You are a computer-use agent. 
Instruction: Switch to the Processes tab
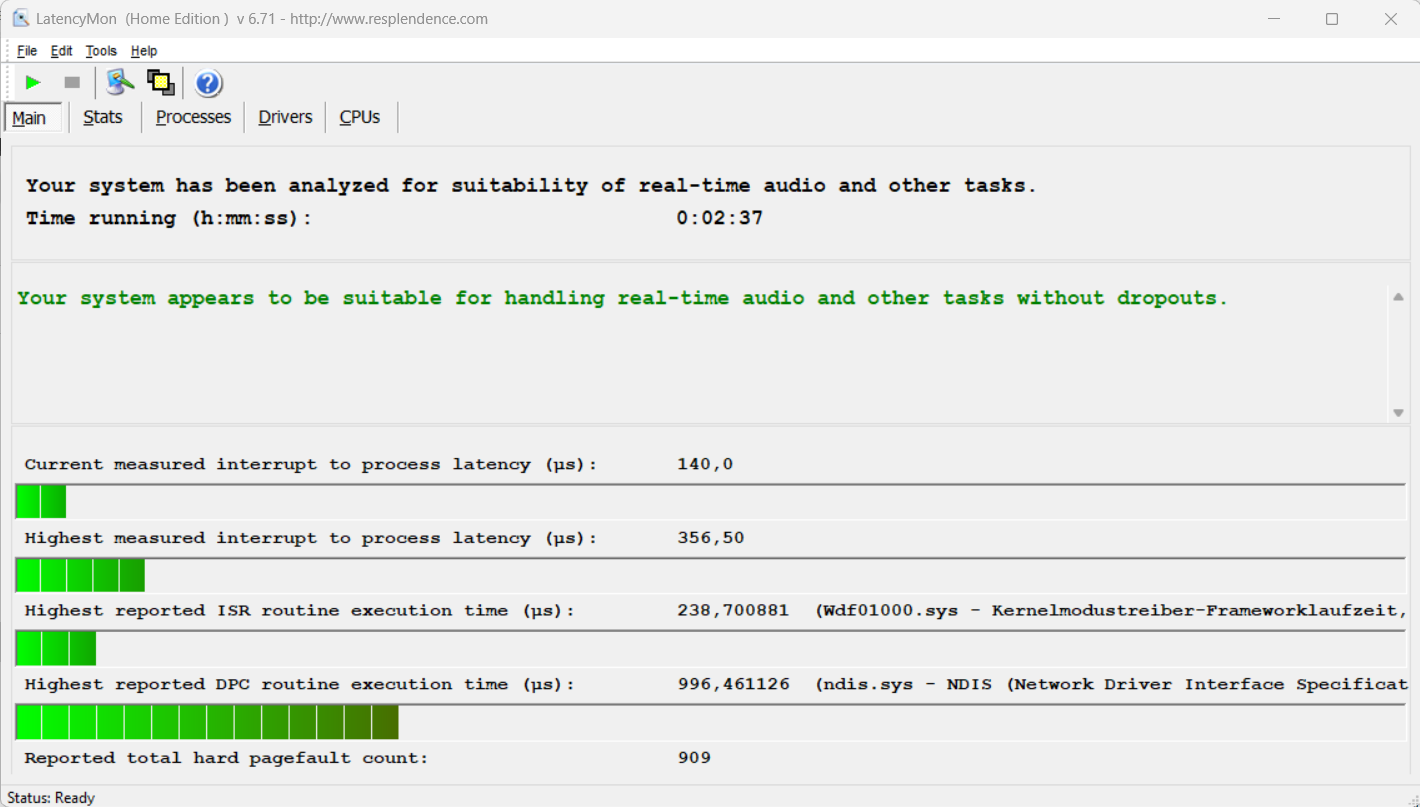[193, 117]
